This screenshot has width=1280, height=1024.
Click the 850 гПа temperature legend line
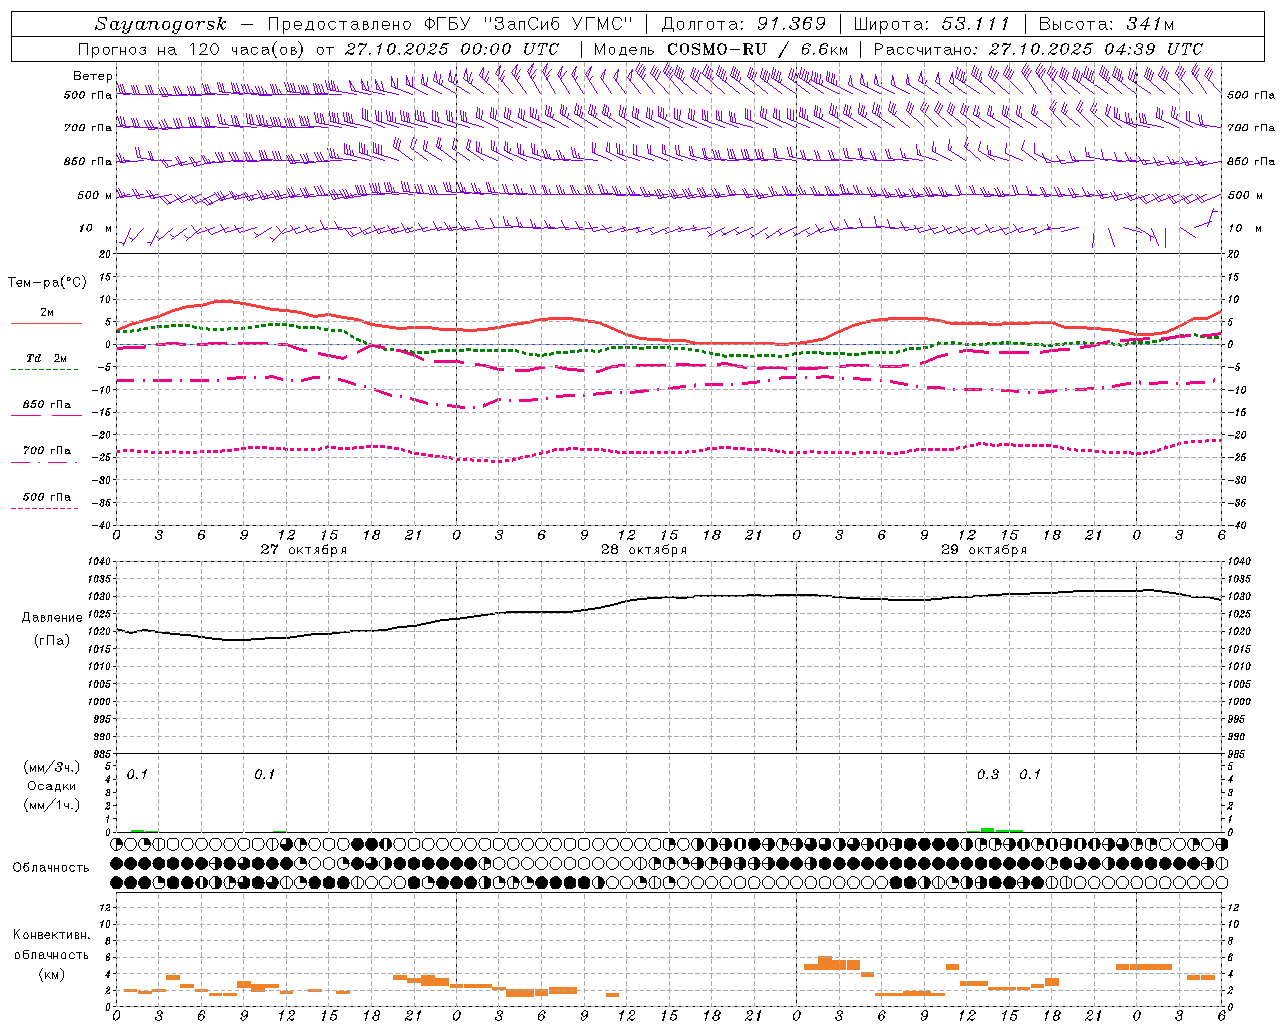[46, 413]
